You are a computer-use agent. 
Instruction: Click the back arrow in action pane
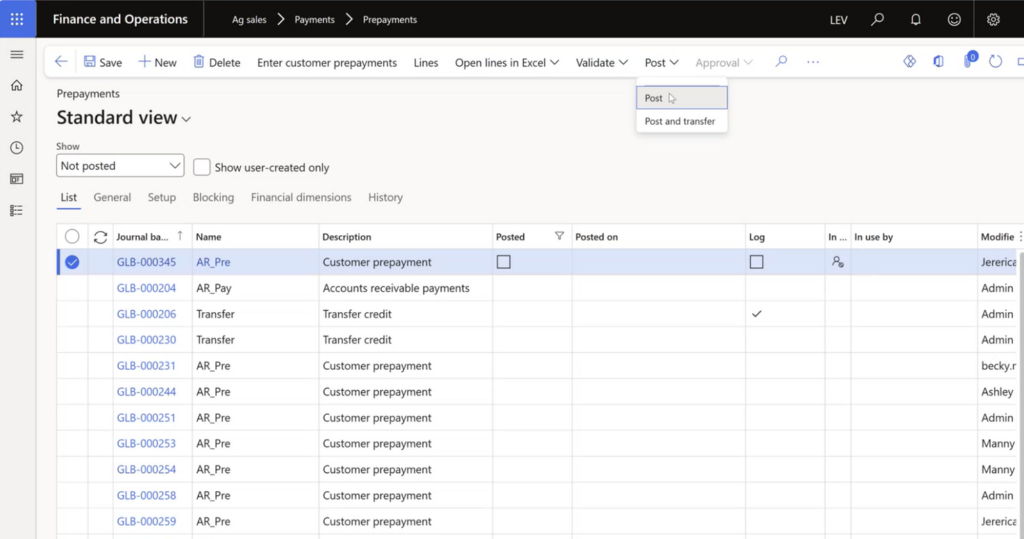[61, 62]
